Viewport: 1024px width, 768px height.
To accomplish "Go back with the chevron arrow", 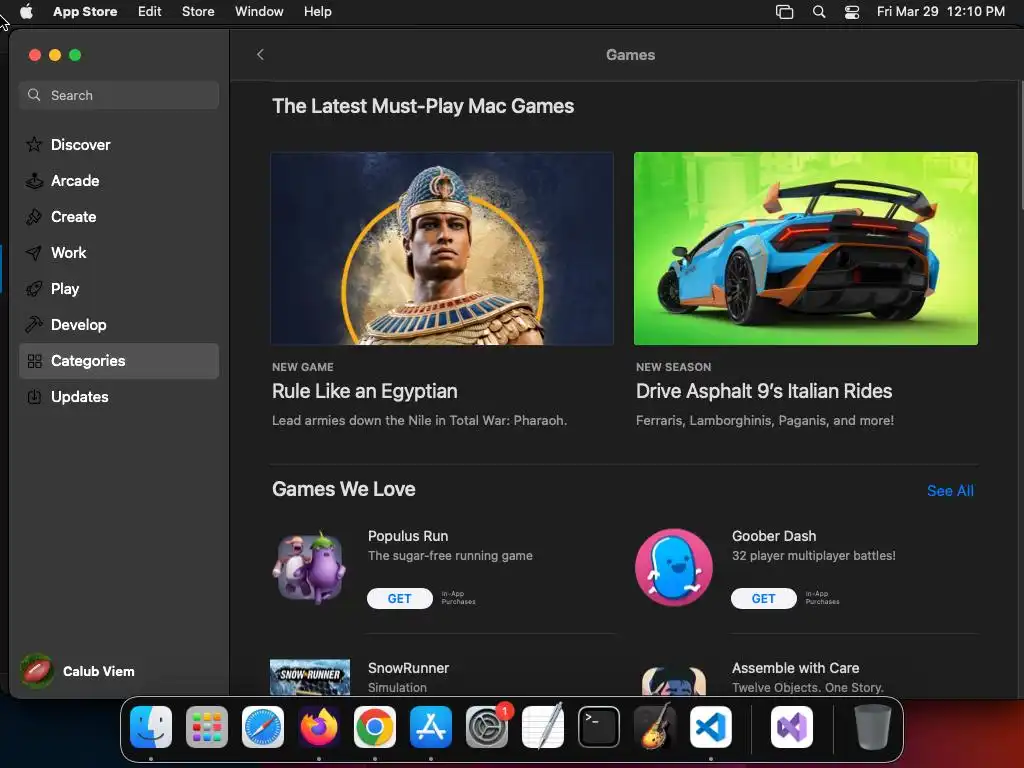I will click(x=261, y=54).
